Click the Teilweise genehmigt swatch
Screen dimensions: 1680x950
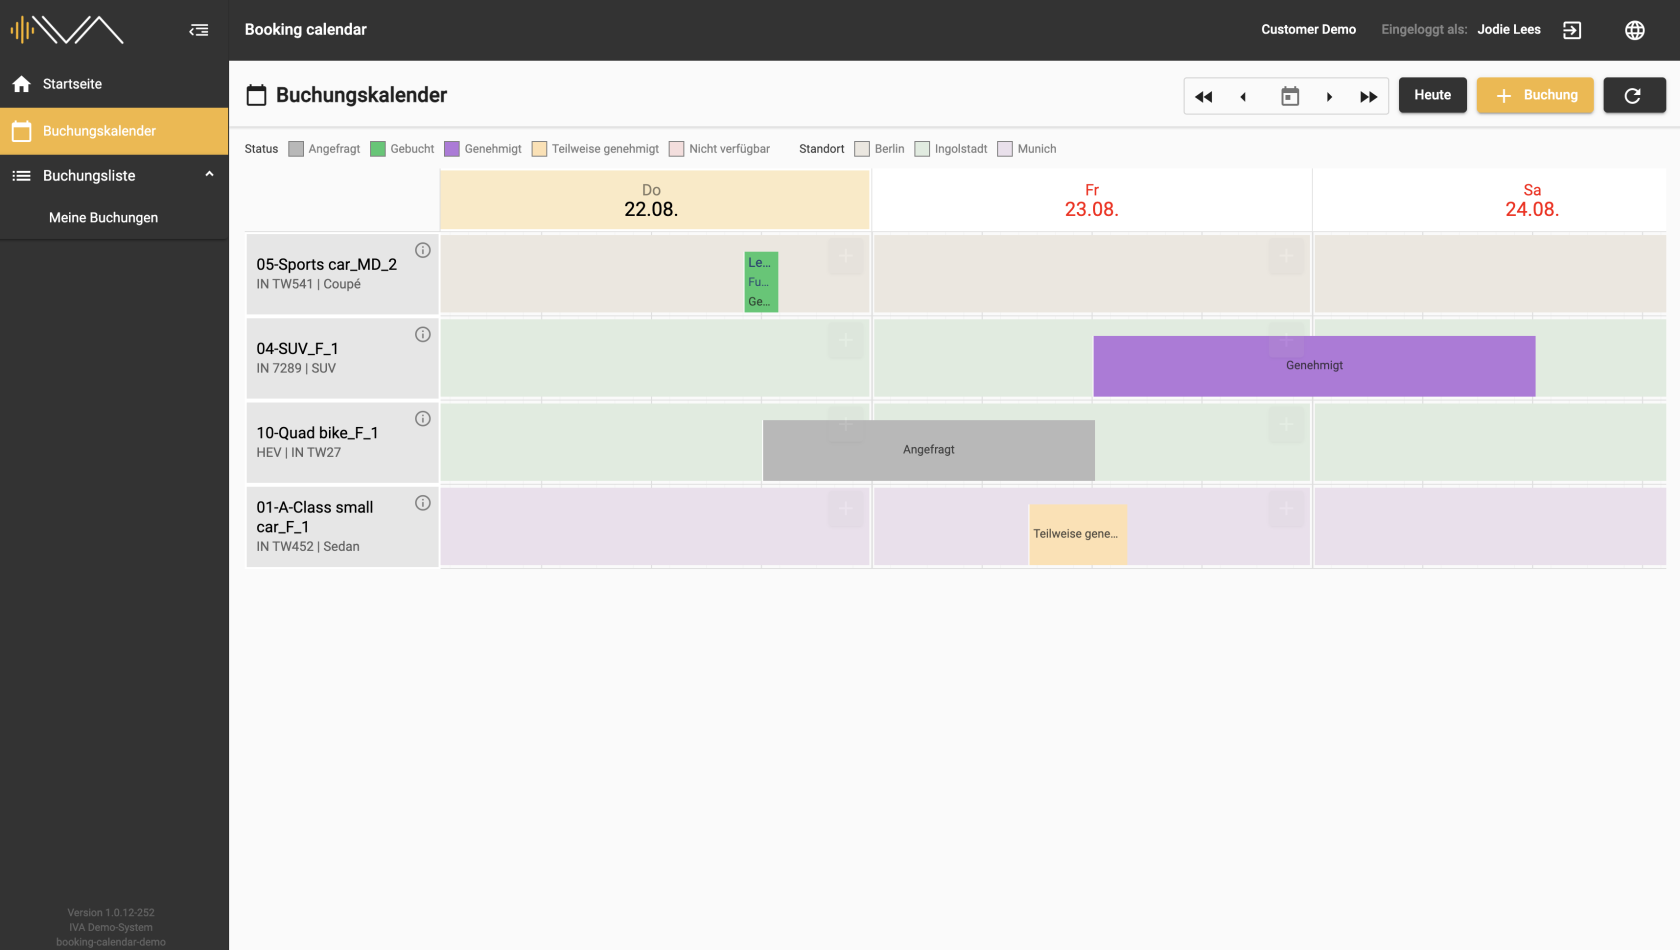click(539, 149)
